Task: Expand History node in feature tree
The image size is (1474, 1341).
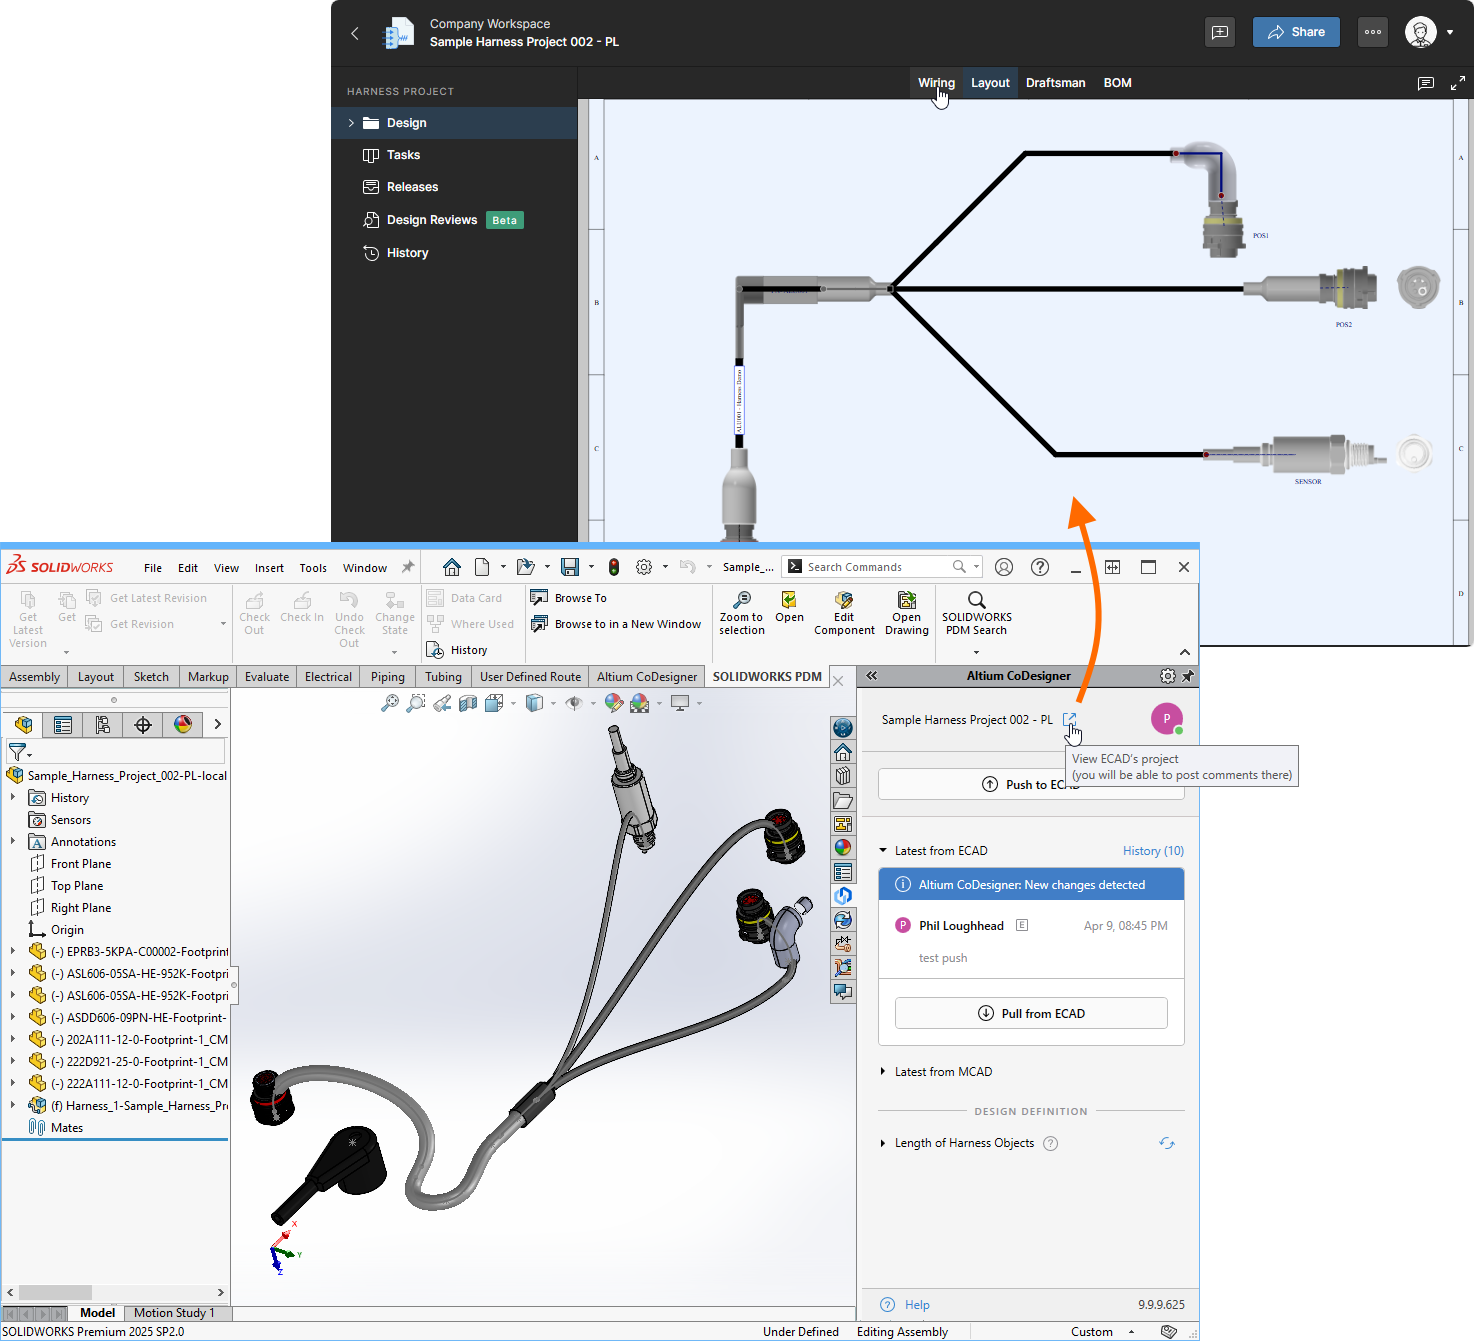Action: pos(13,798)
